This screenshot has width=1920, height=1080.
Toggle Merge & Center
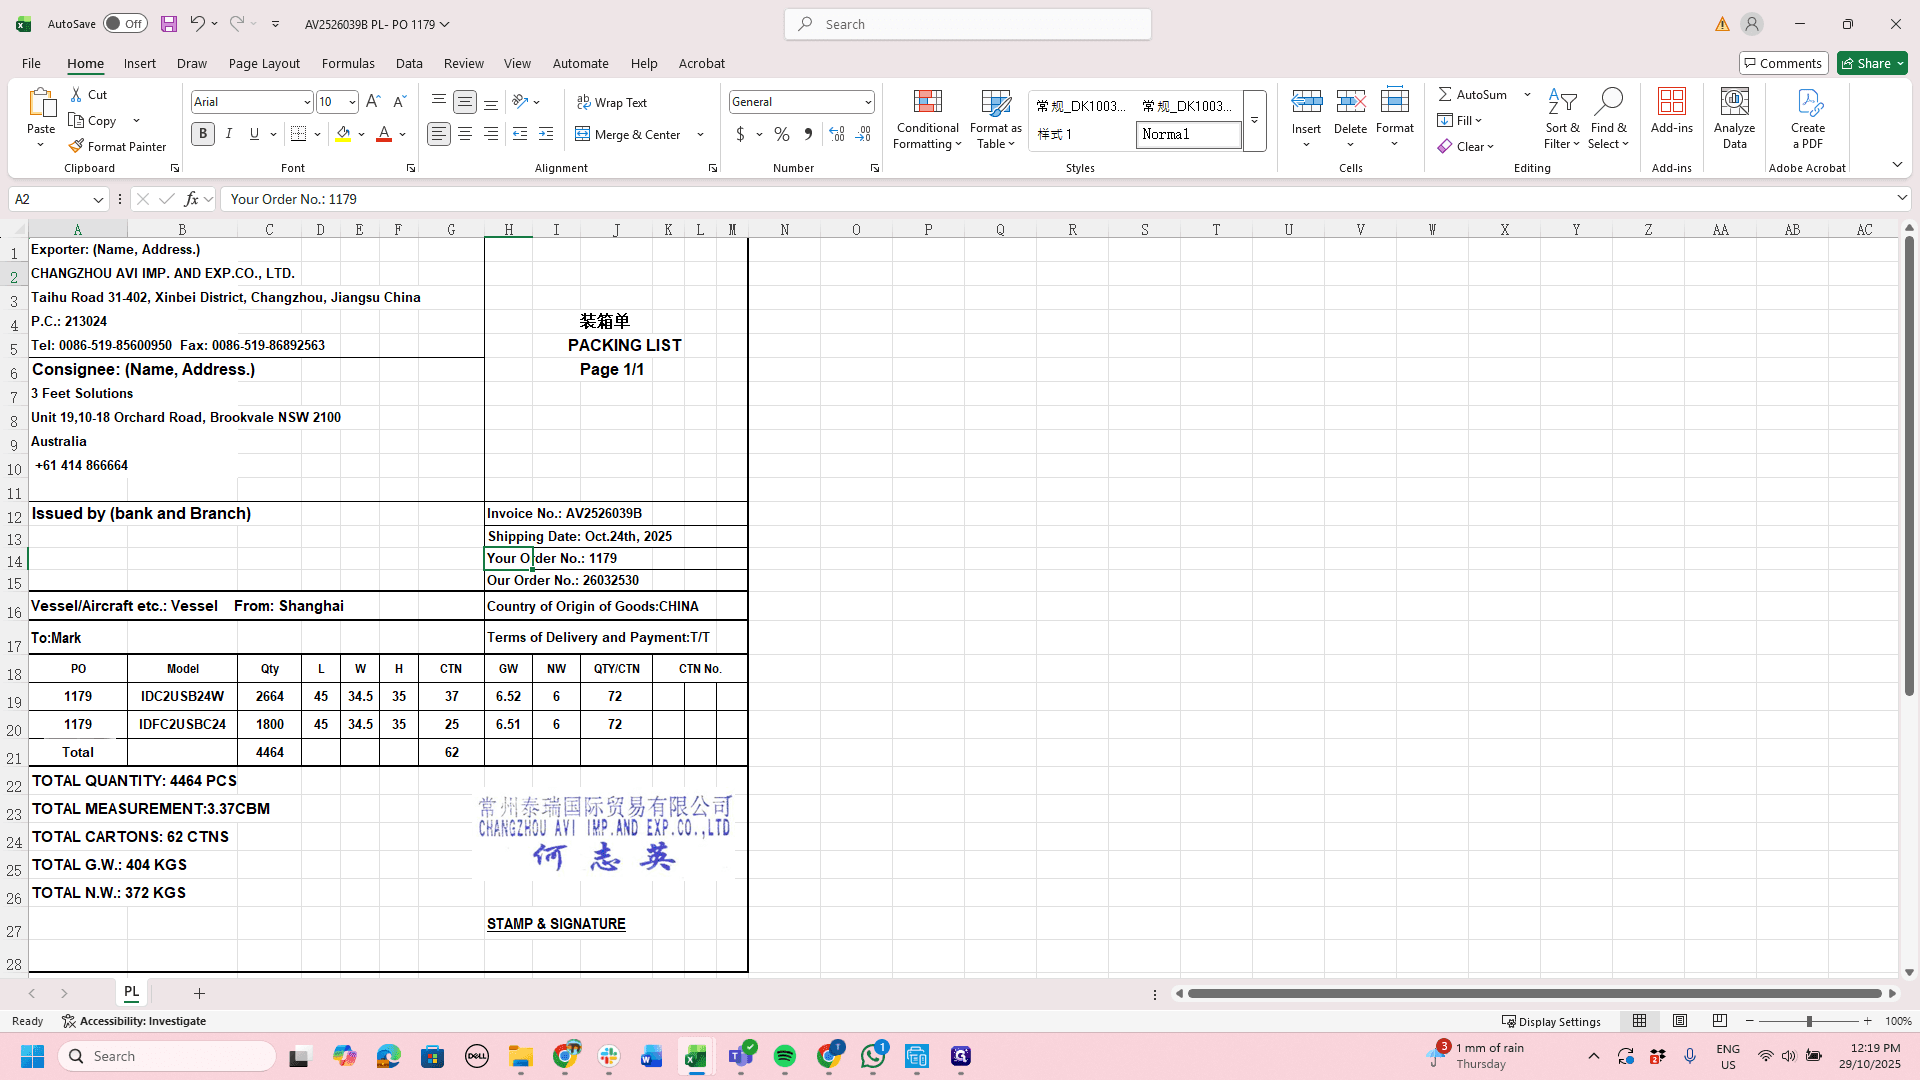(x=629, y=134)
